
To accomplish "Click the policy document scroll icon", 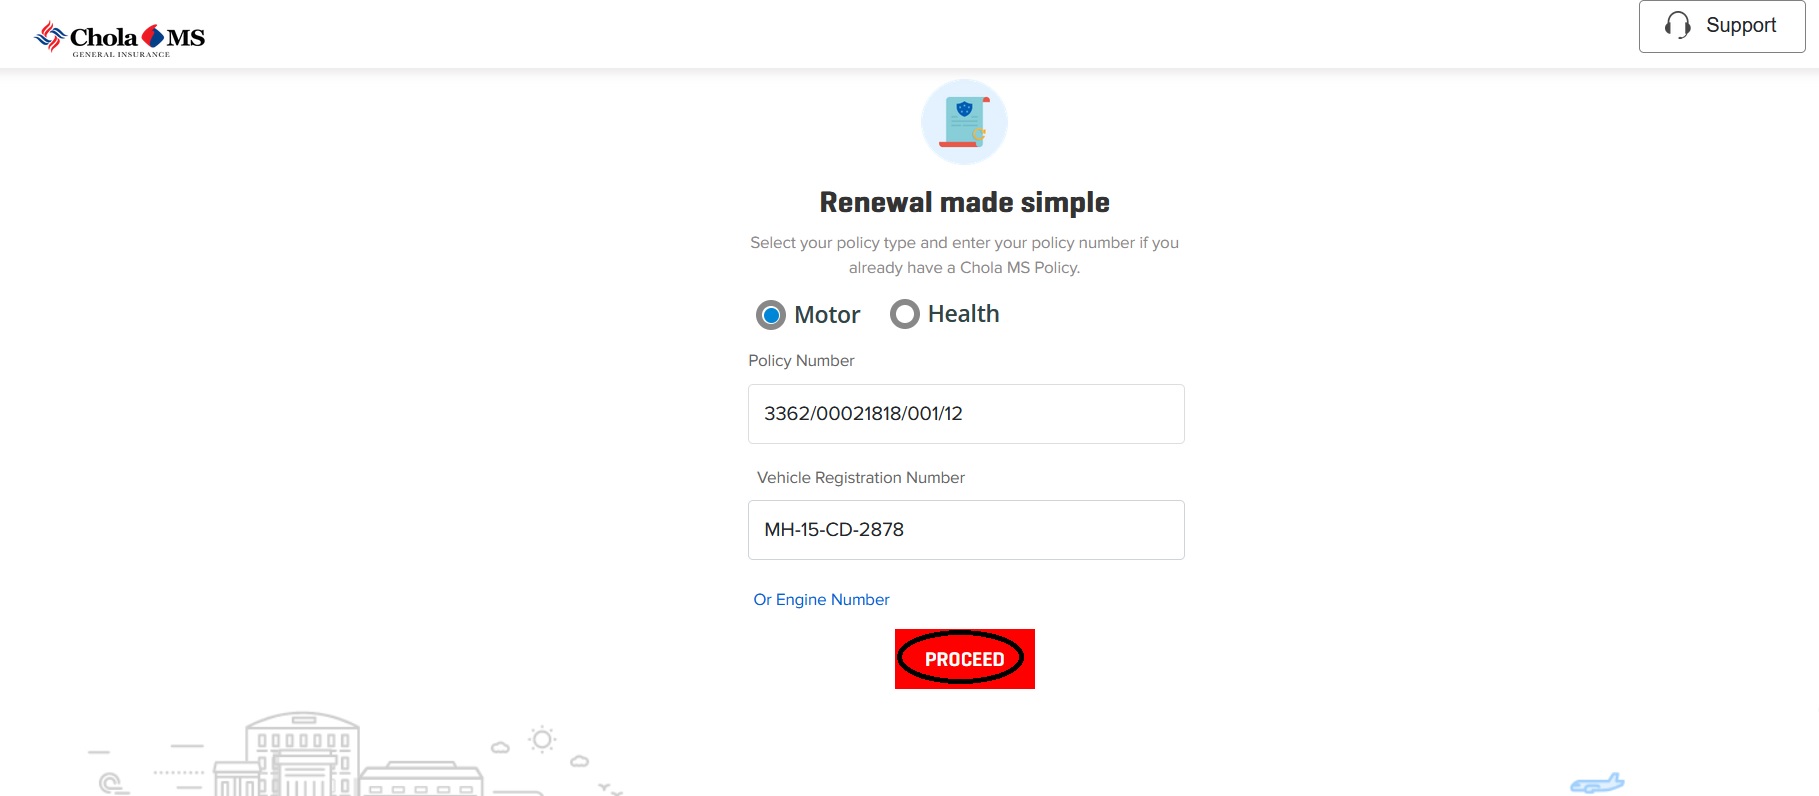I will point(964,122).
